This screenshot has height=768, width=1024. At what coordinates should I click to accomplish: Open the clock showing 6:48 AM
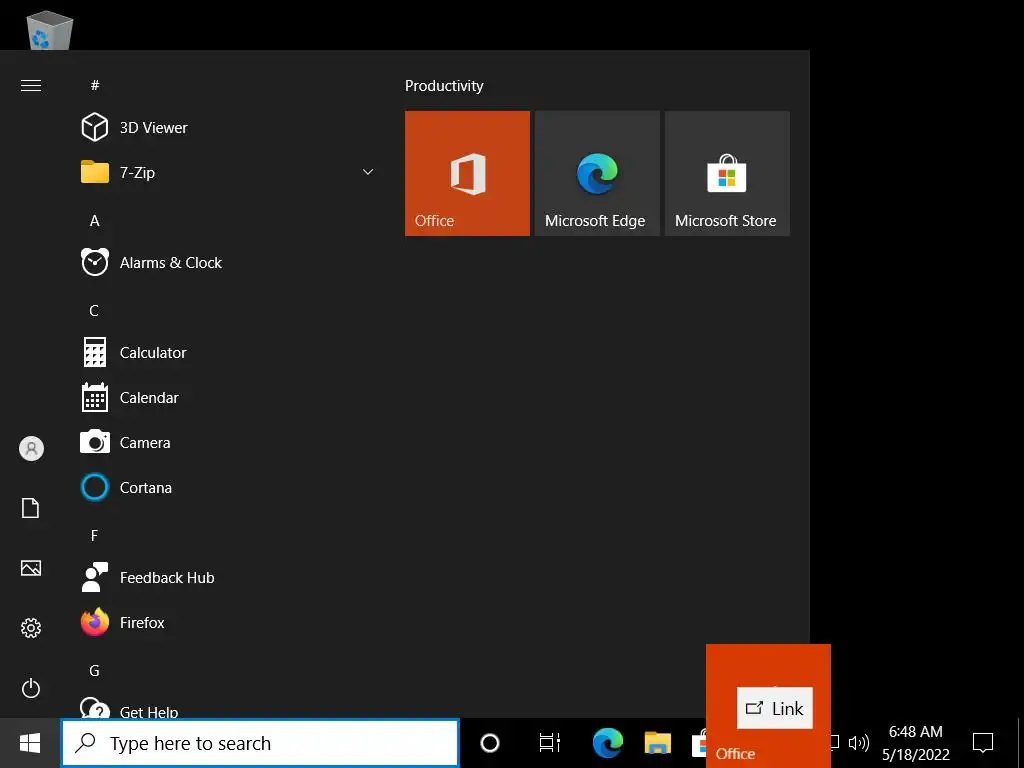coord(916,743)
